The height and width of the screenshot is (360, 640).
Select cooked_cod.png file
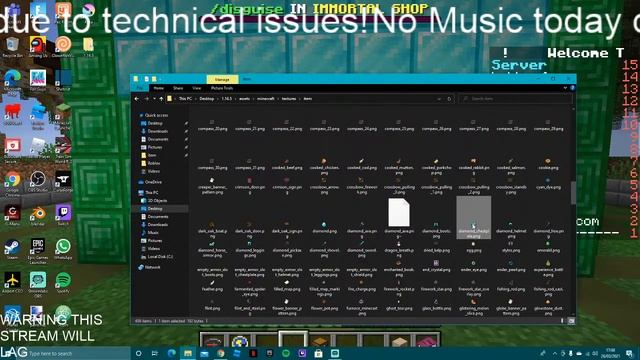[x=362, y=164]
